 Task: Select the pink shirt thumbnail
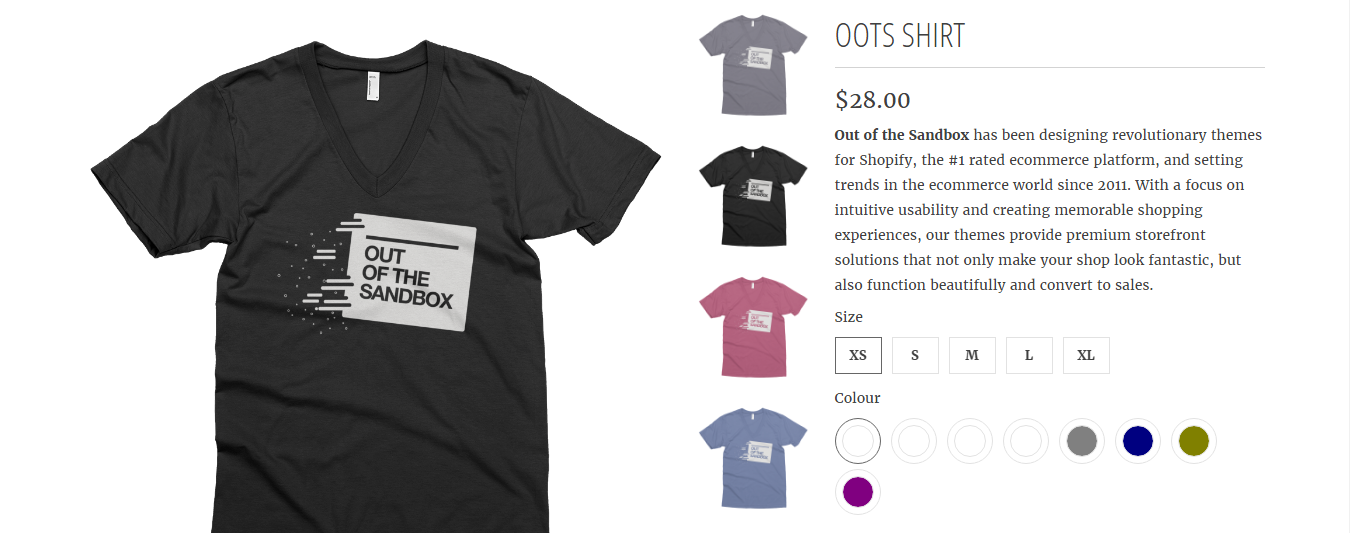(x=753, y=327)
